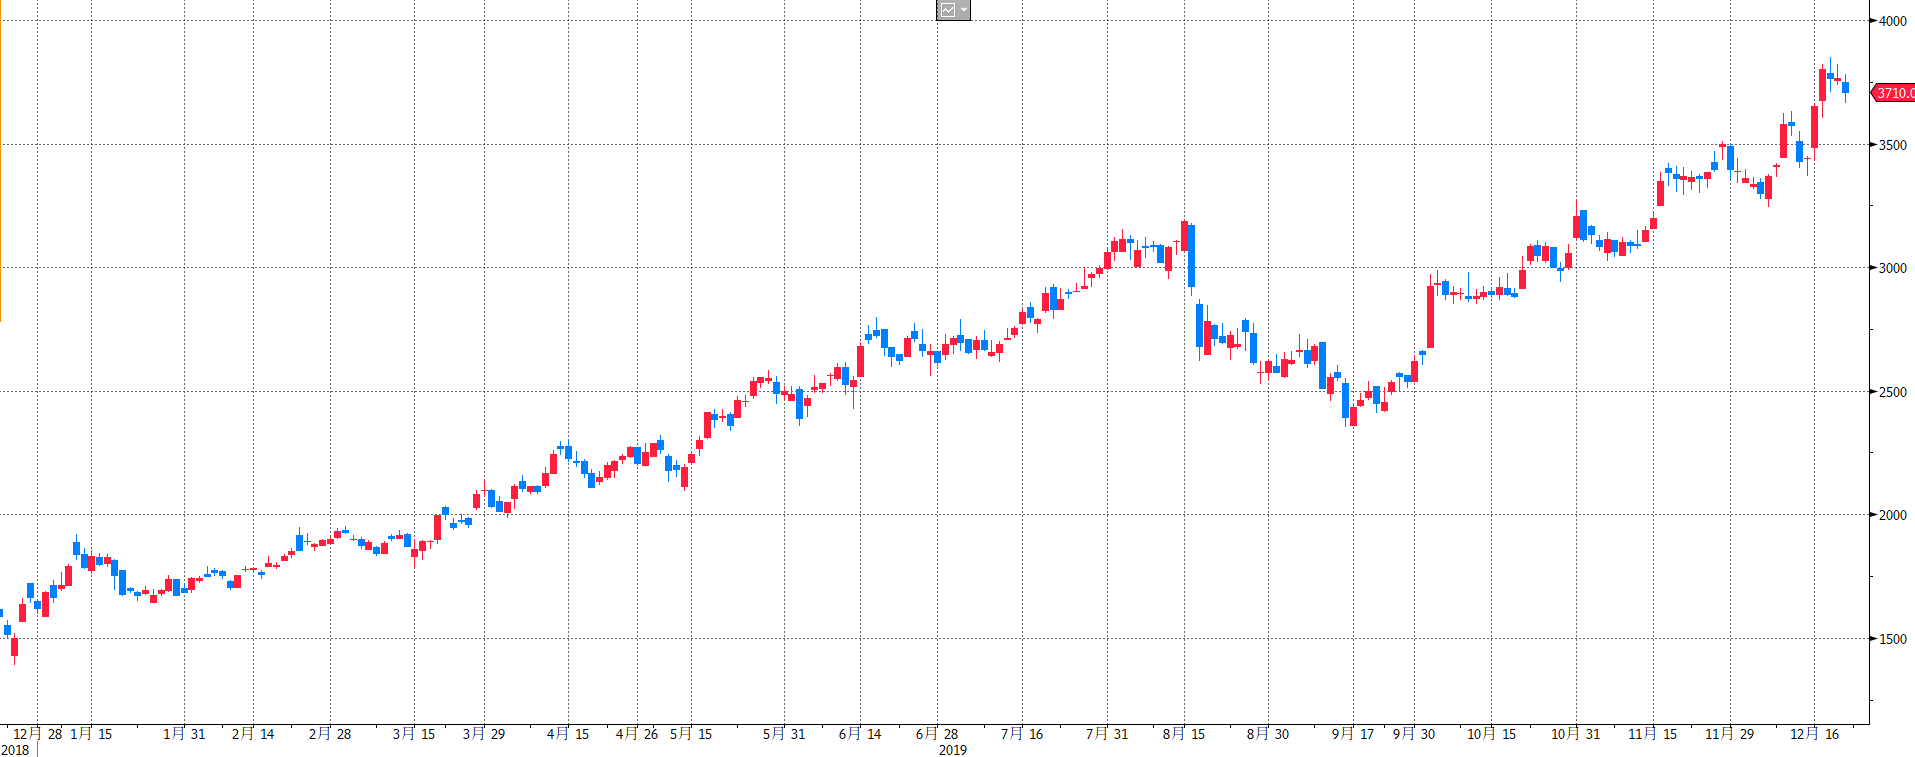Open the chart type dropdown arrow
This screenshot has height=757, width=1915.
[x=964, y=10]
